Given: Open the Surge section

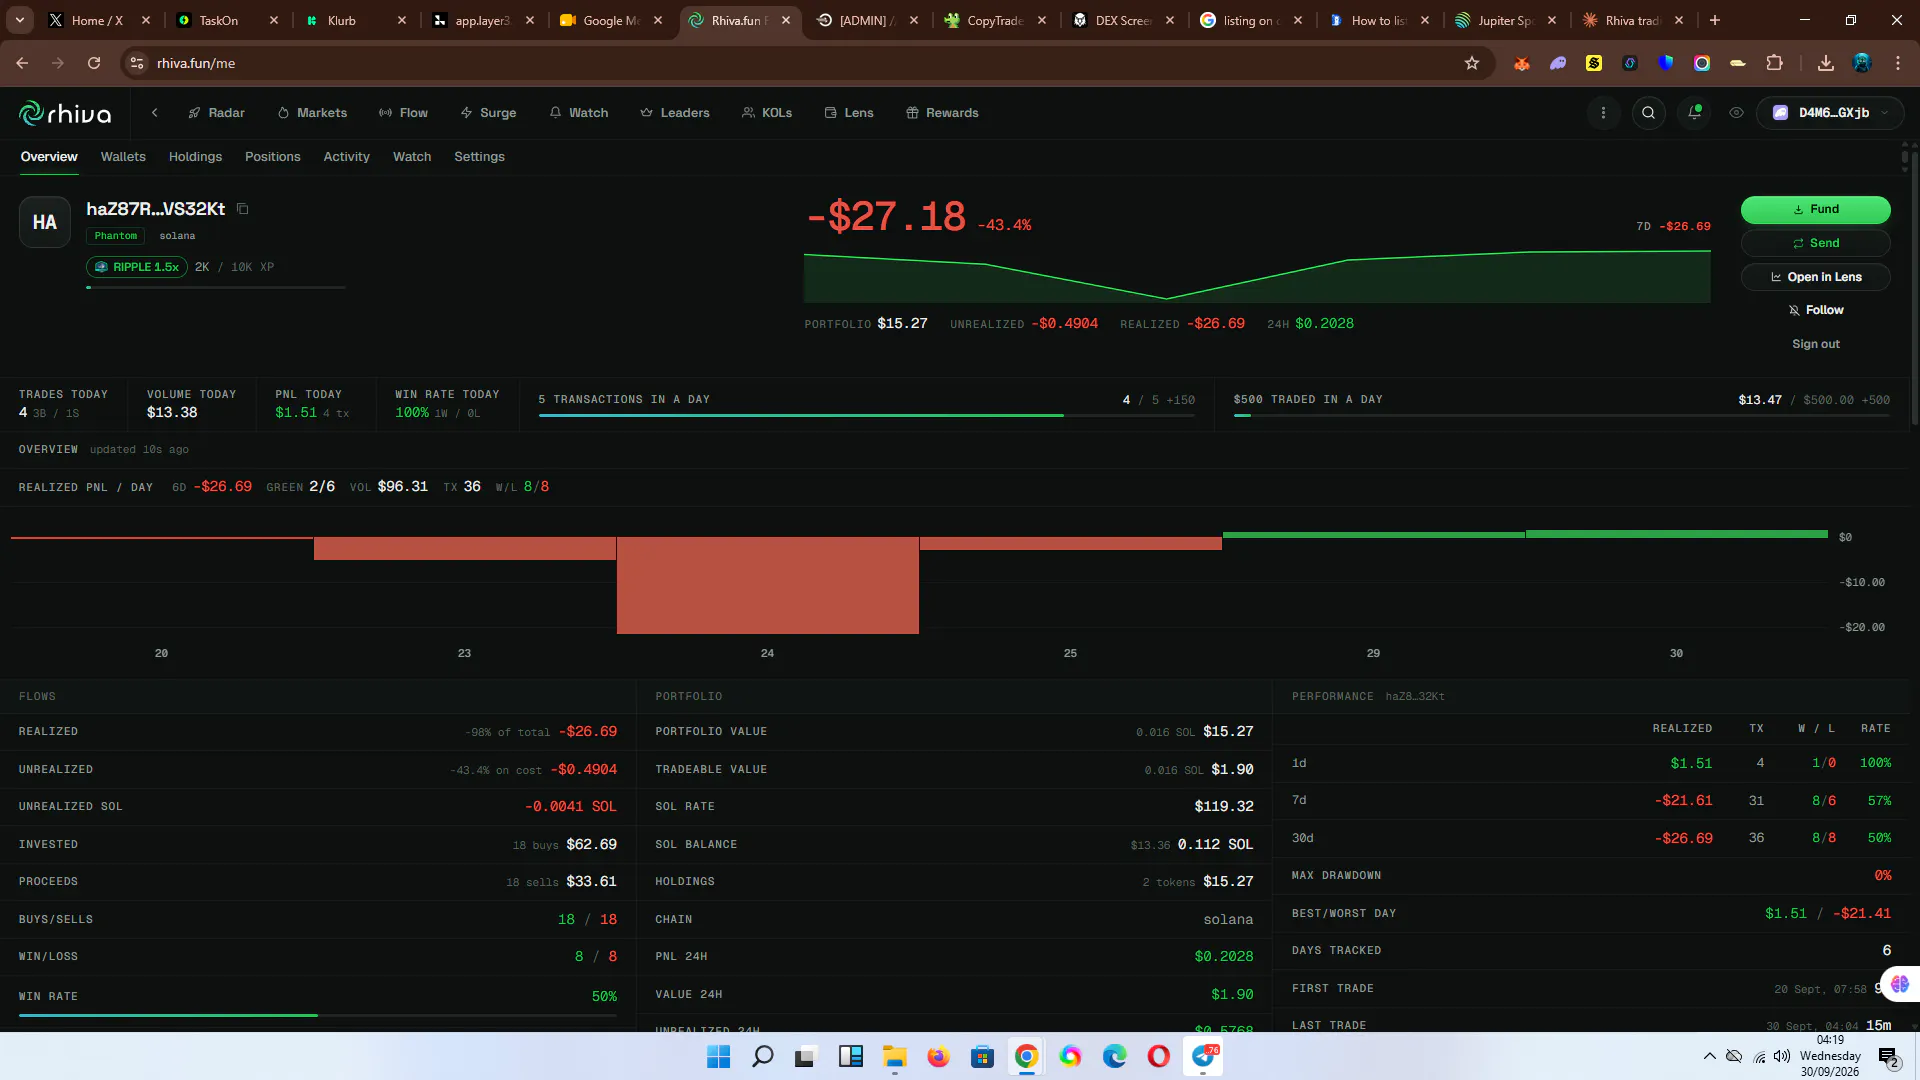Looking at the screenshot, I should tap(488, 113).
